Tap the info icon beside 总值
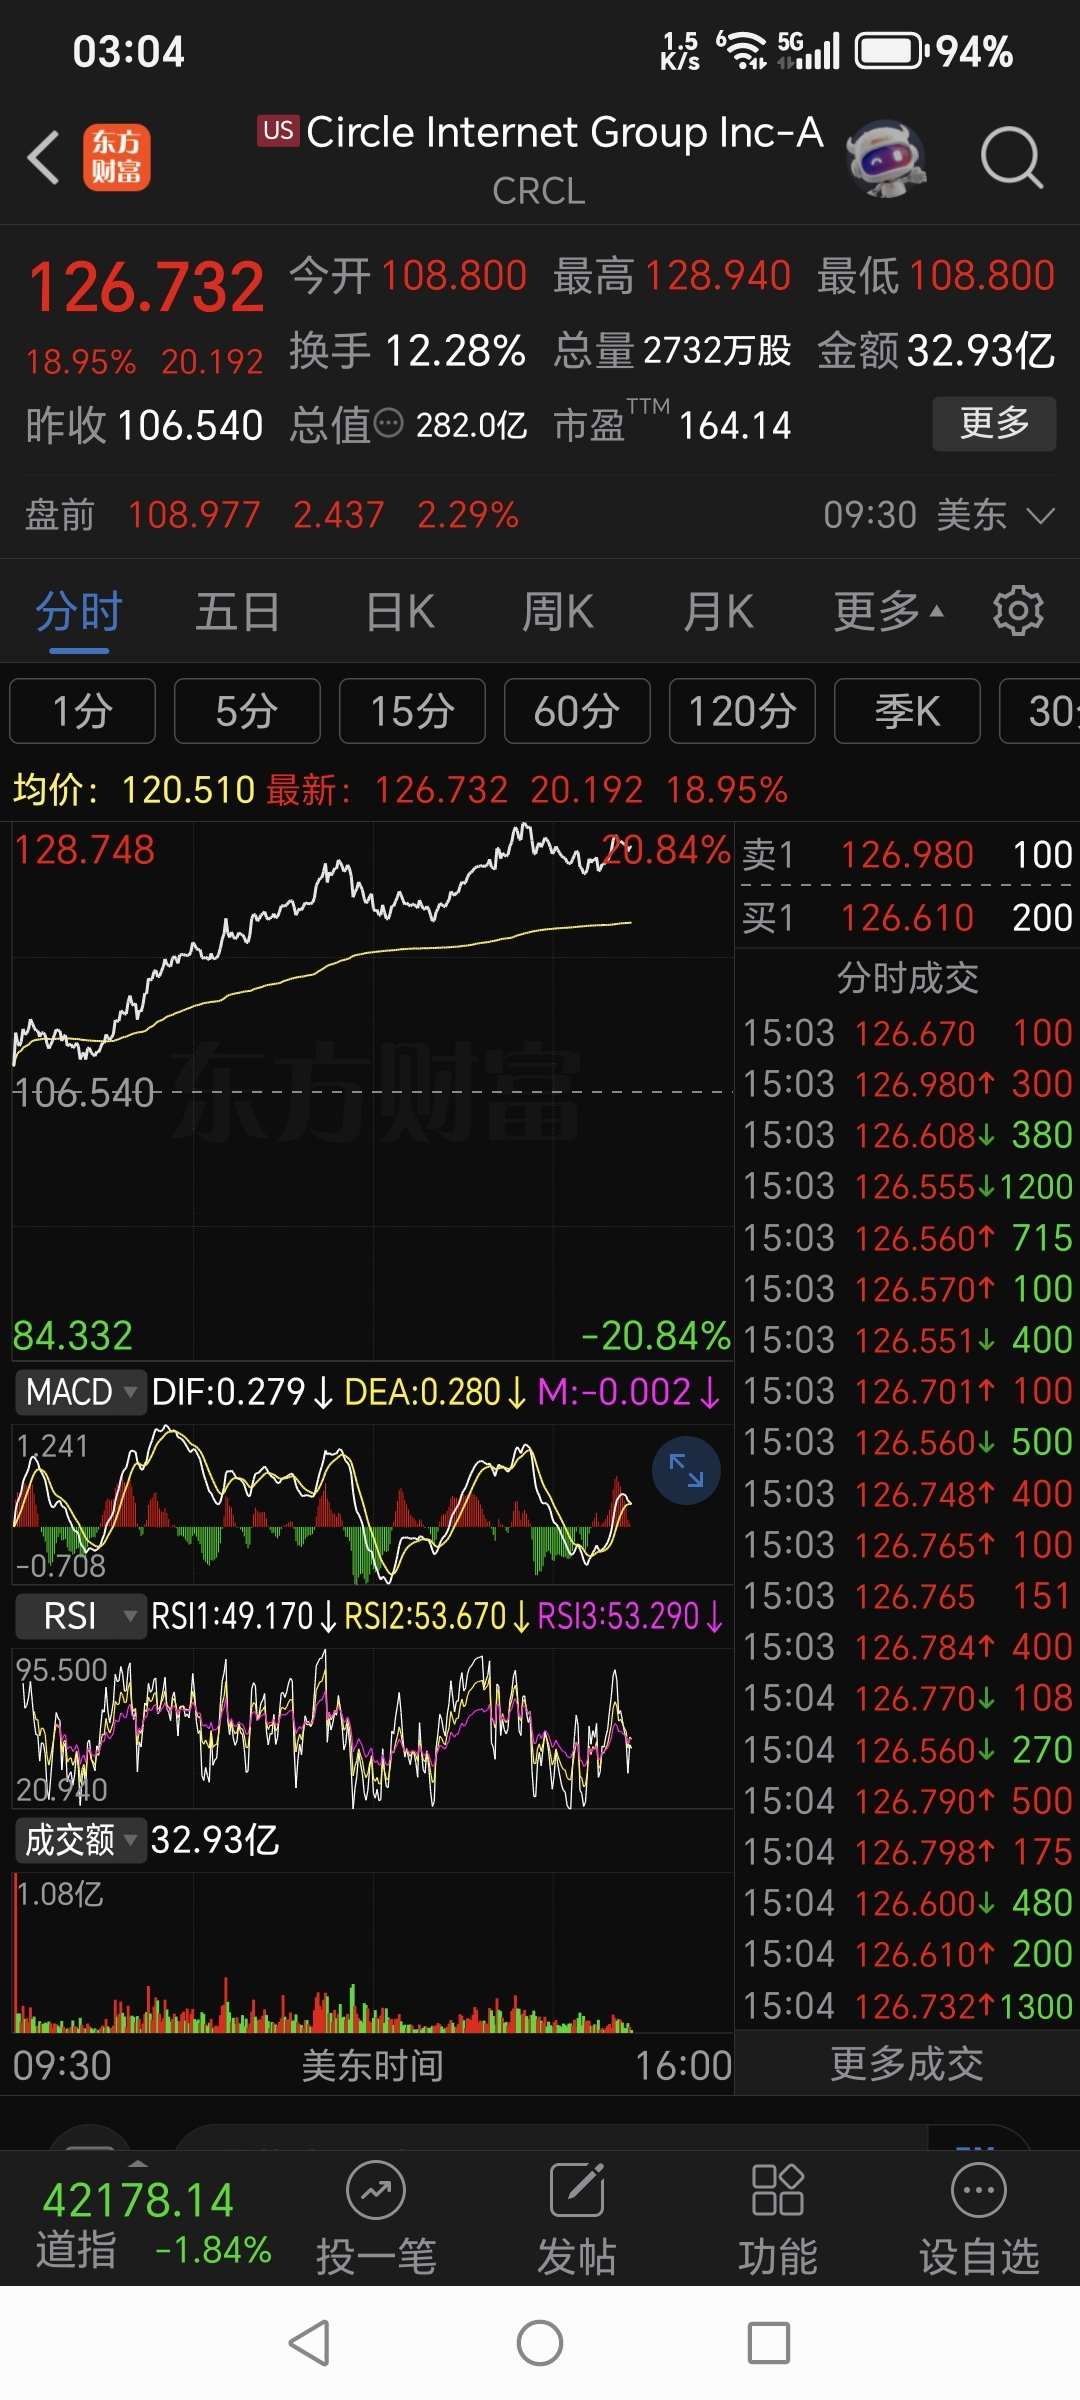 [x=388, y=425]
